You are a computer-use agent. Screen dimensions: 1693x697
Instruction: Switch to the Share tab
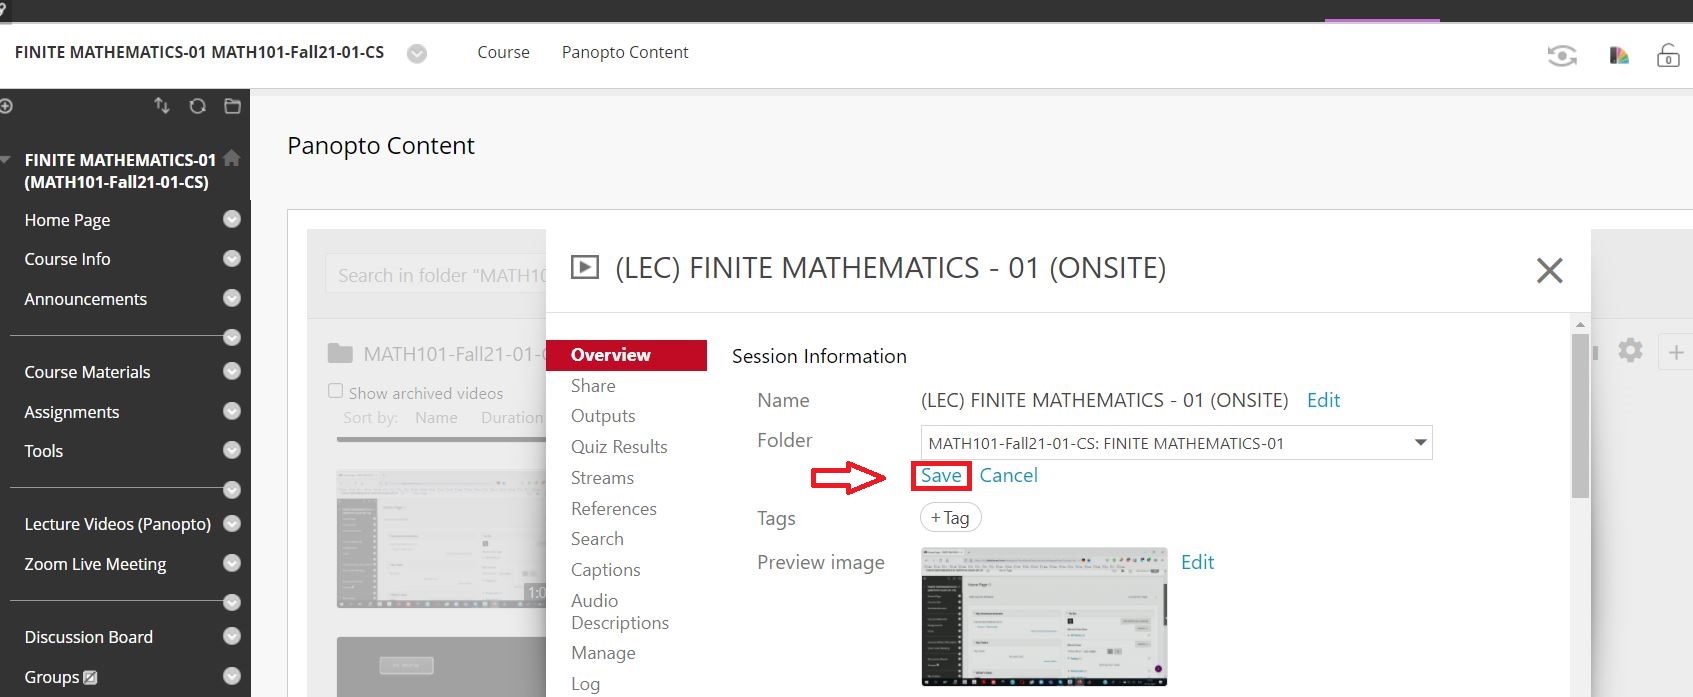(593, 386)
